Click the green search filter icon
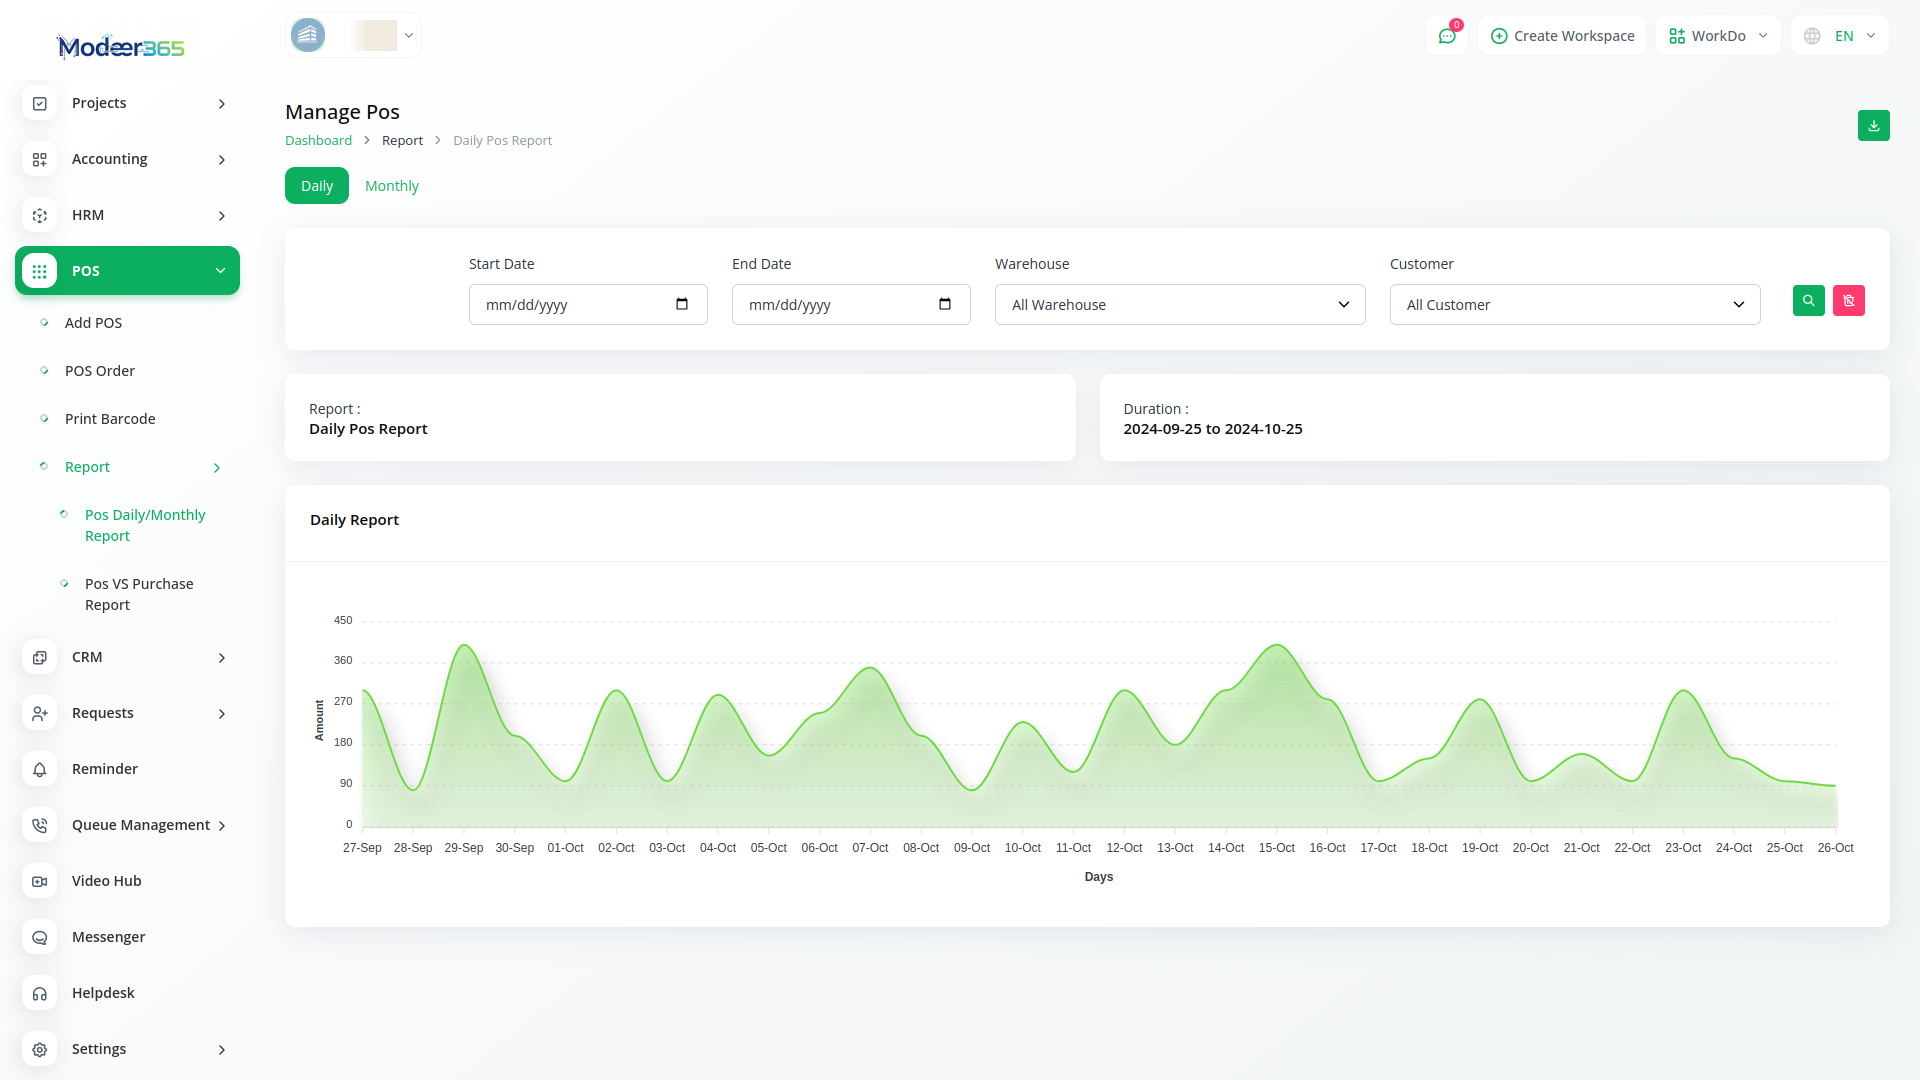This screenshot has width=1920, height=1080. pos(1808,301)
